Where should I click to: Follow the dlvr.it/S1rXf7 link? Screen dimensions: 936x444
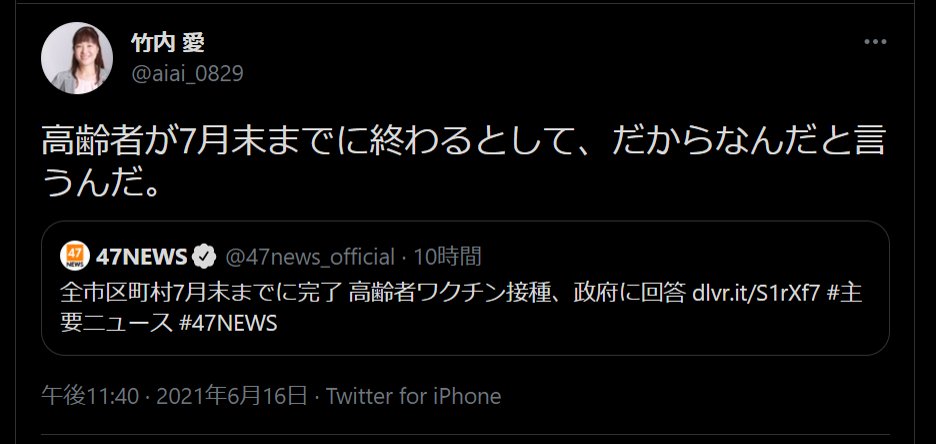tap(756, 293)
